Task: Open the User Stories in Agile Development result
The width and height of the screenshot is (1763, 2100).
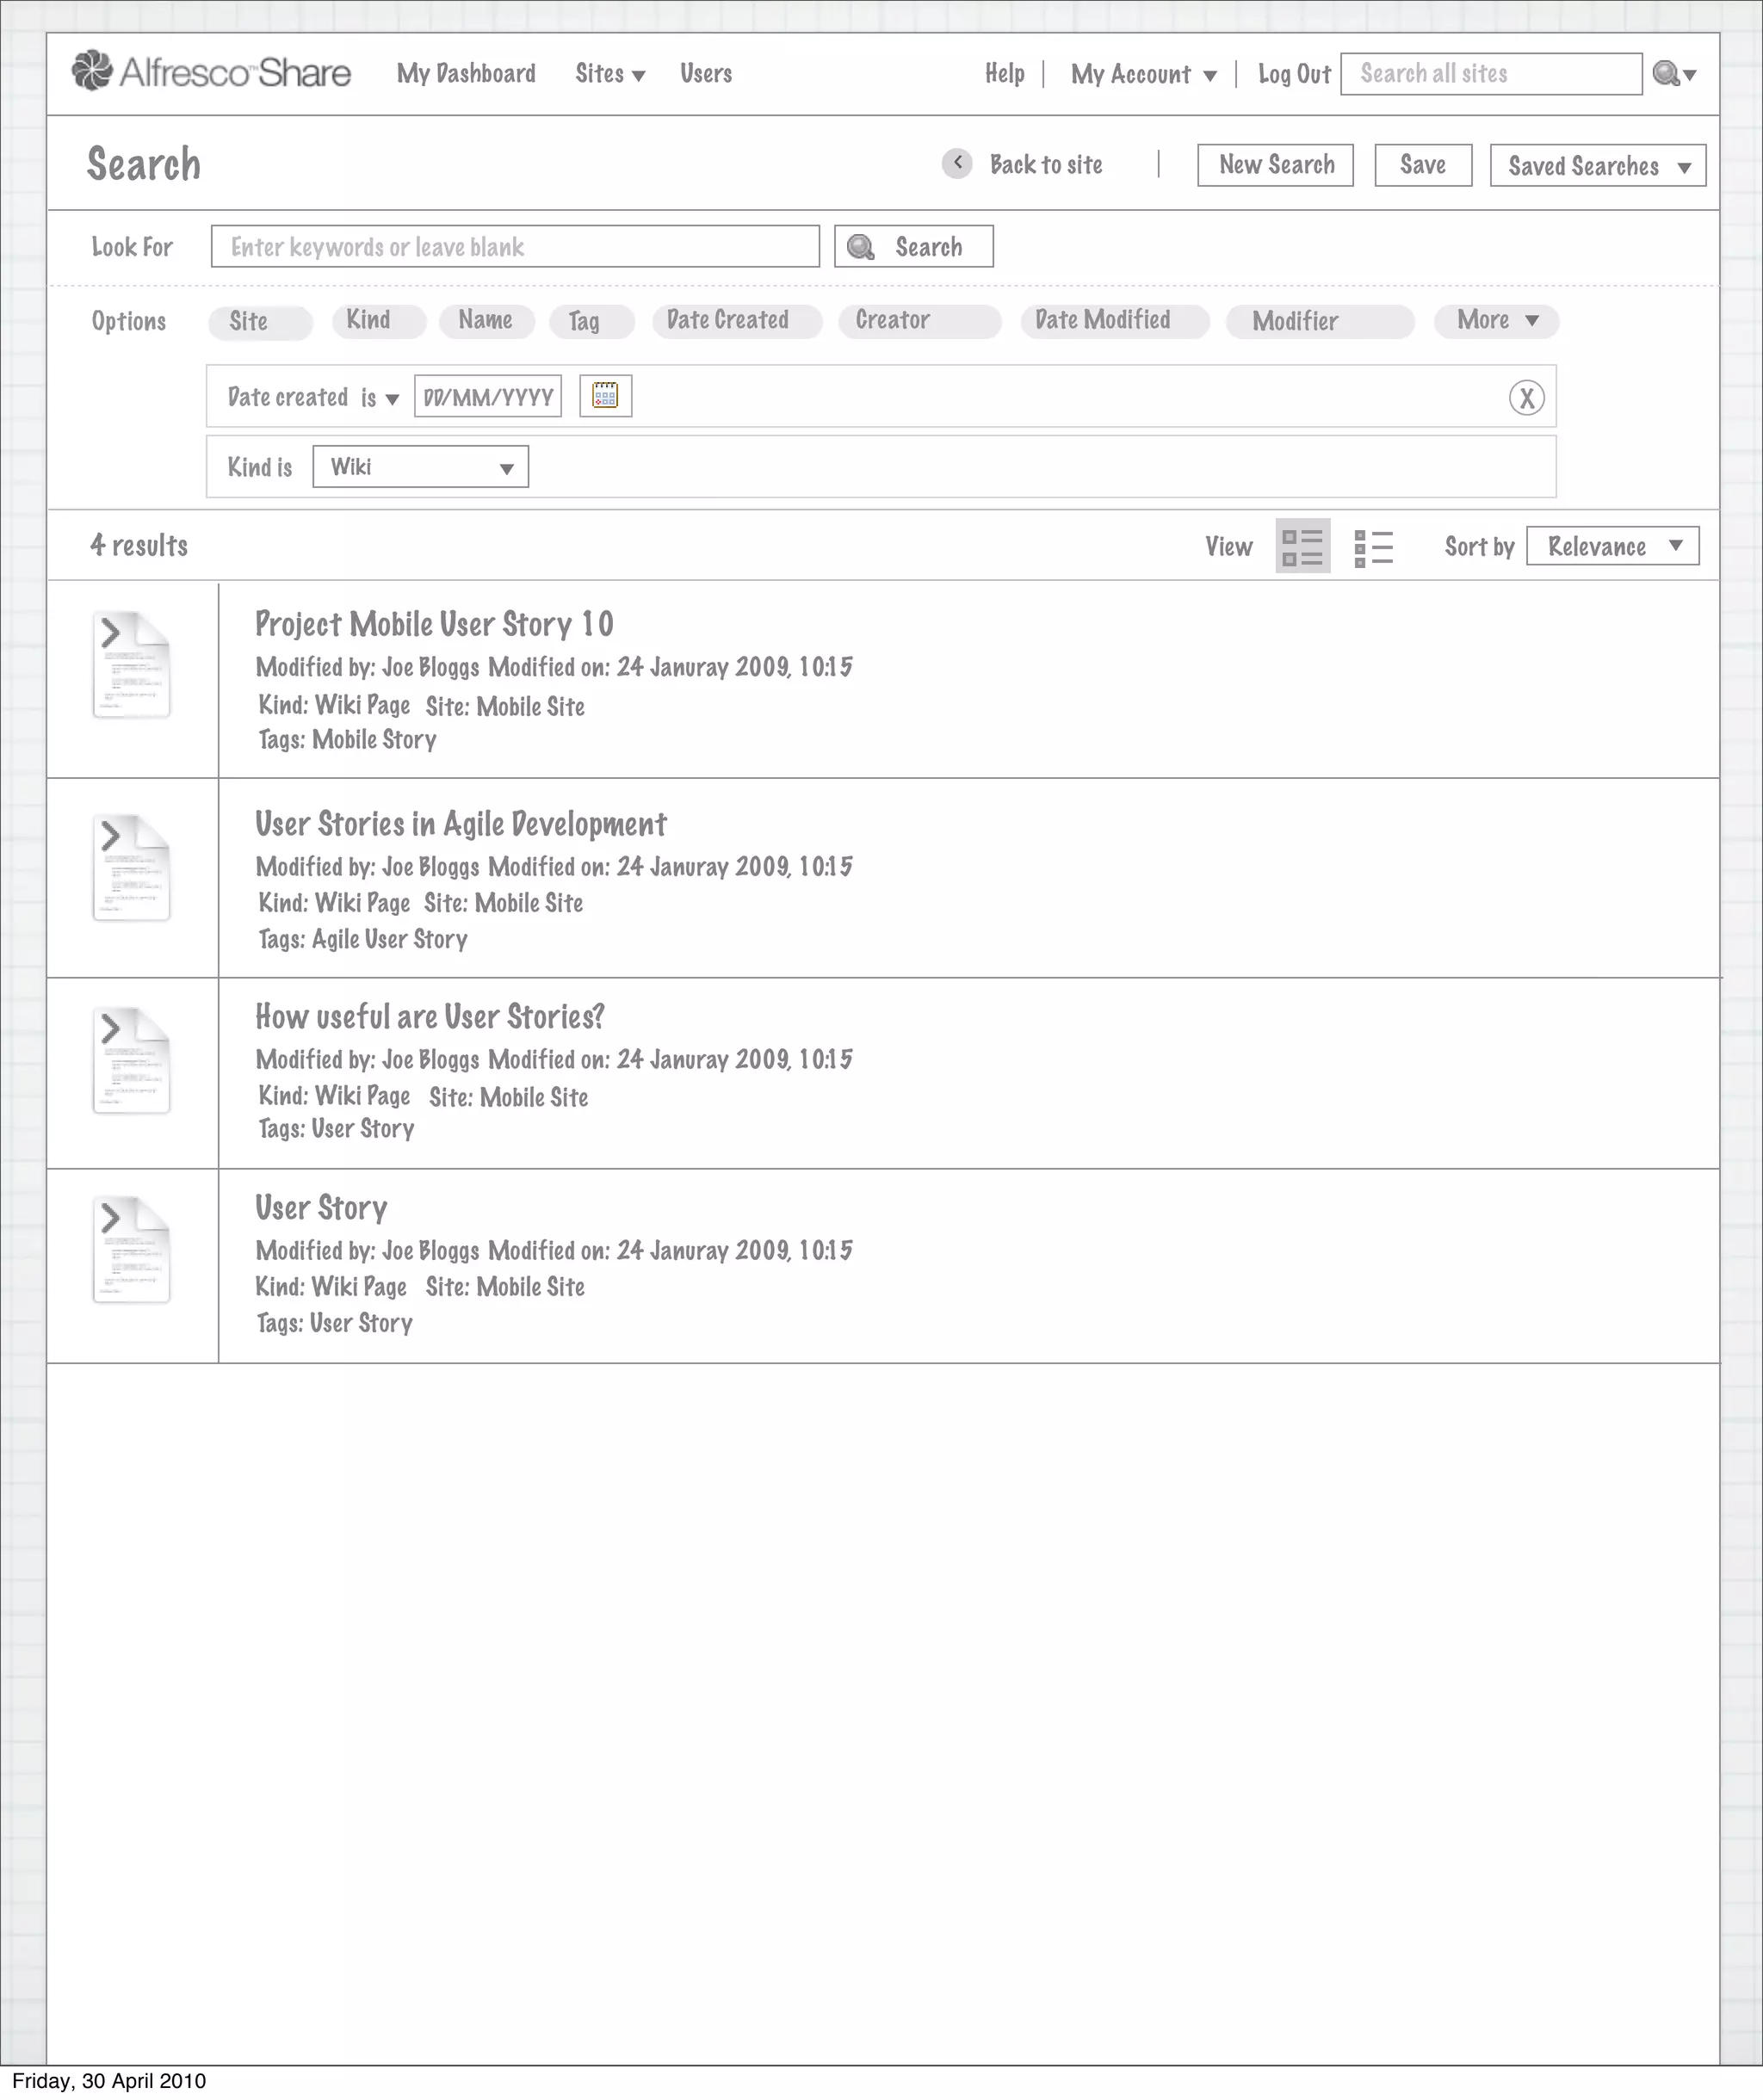Action: tap(460, 824)
